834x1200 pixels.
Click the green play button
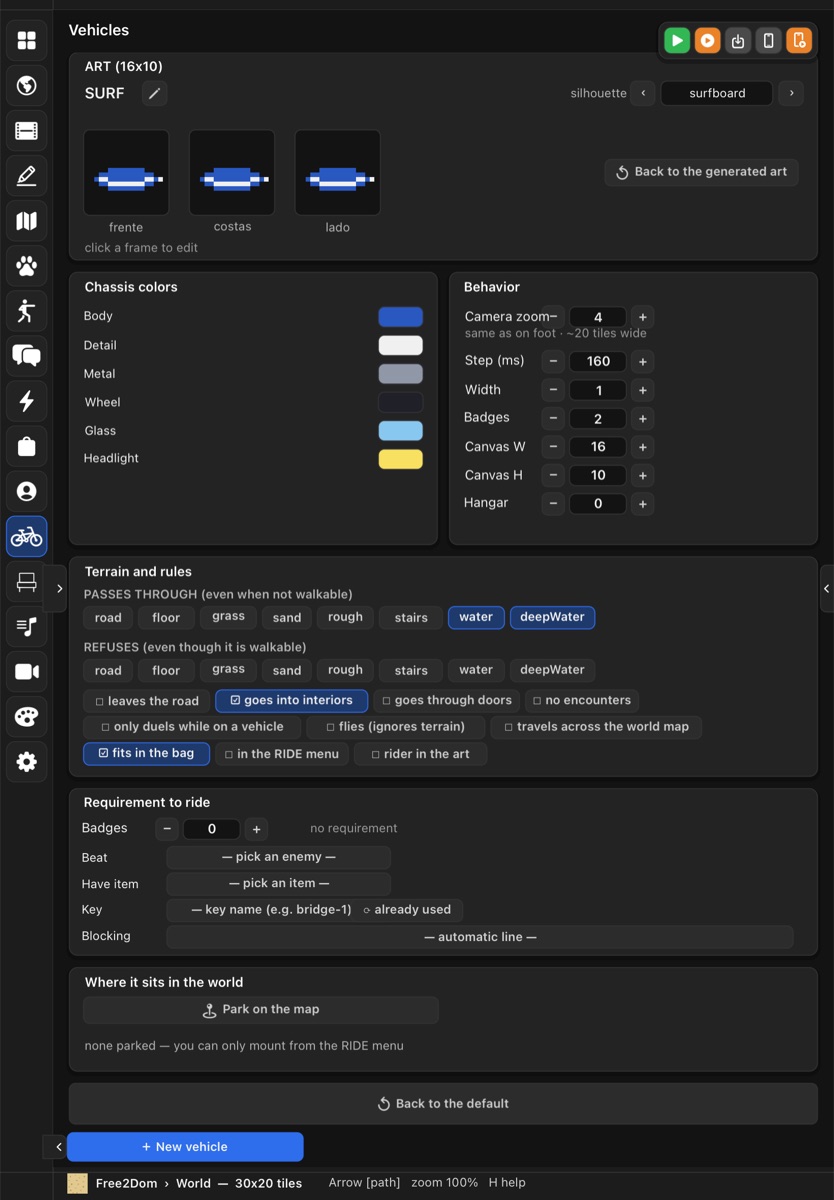pos(677,40)
